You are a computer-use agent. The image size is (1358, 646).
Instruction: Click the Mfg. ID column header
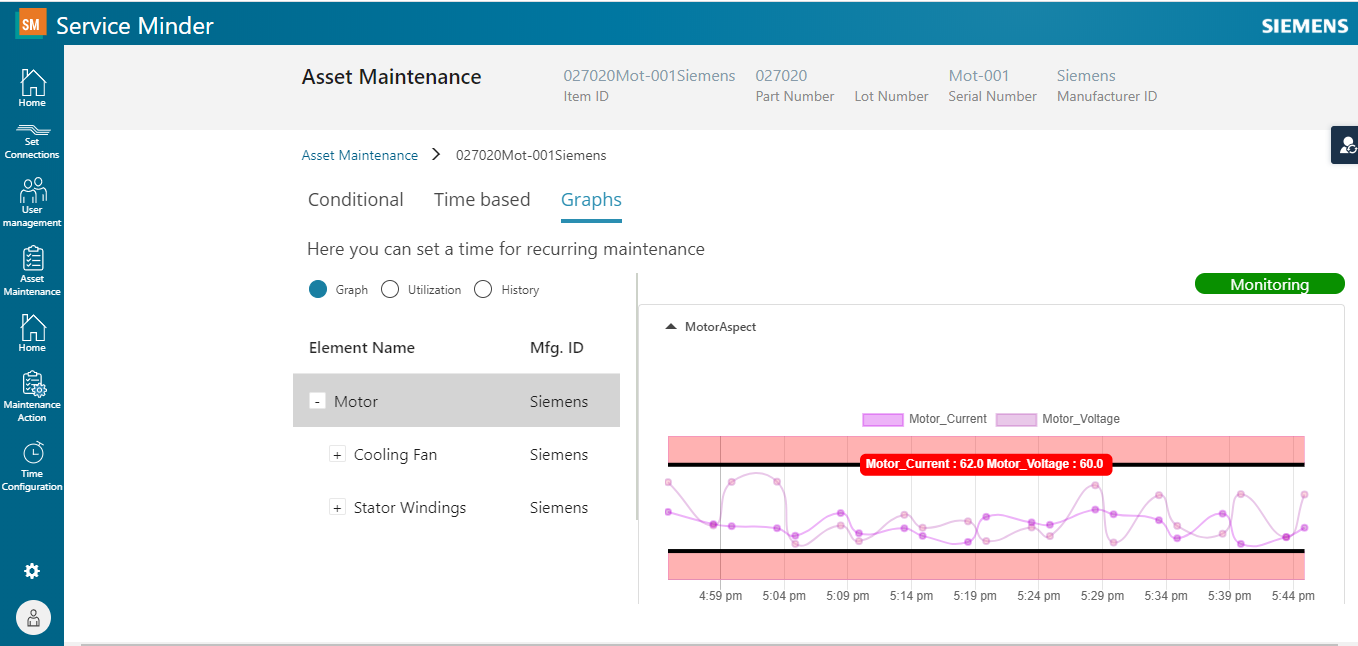tap(557, 348)
